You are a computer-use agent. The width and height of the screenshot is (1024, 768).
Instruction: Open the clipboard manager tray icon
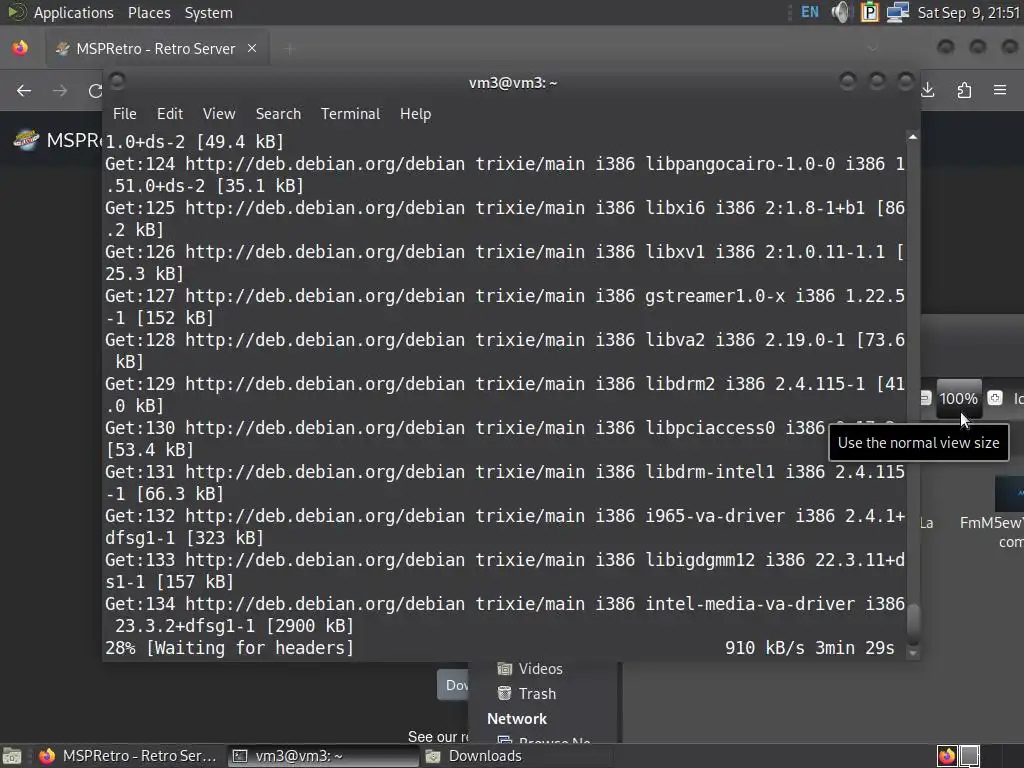click(x=870, y=12)
